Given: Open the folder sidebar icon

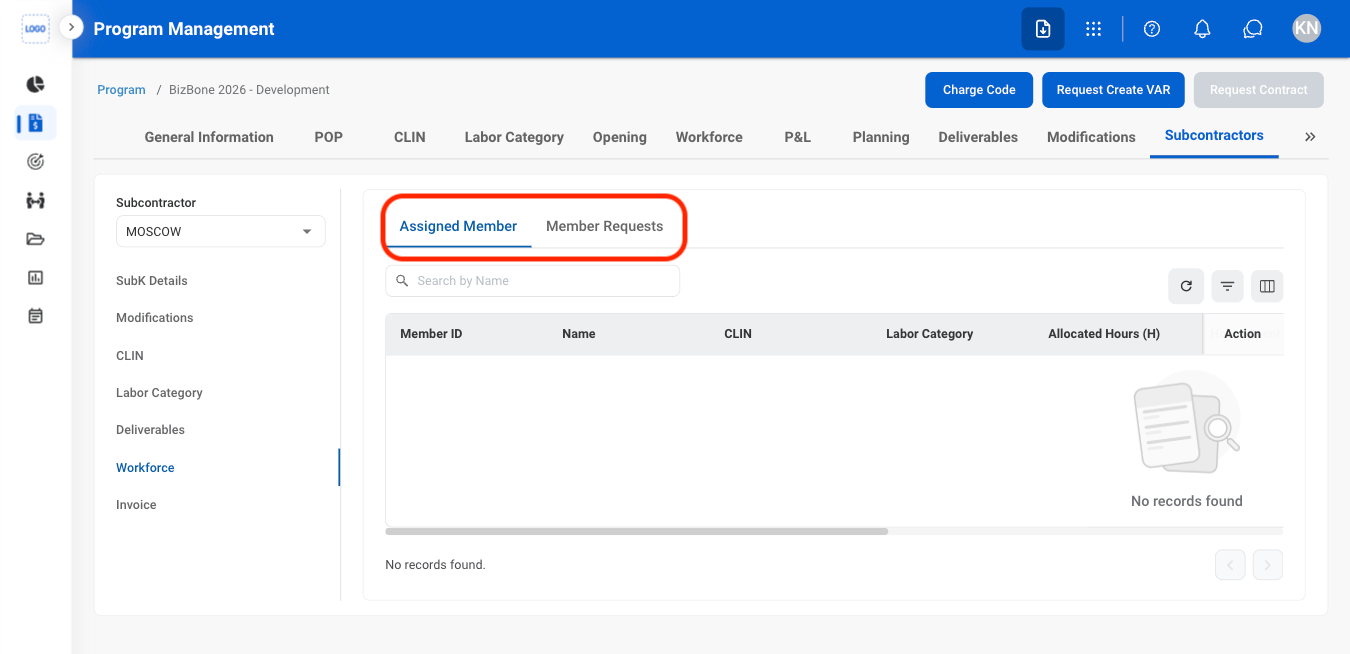Looking at the screenshot, I should click(x=35, y=238).
